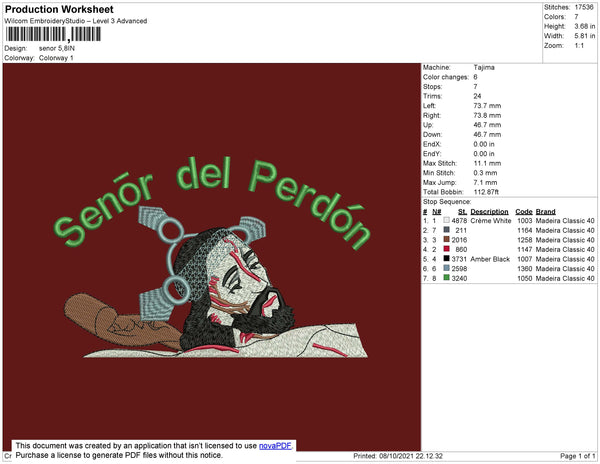Viewport: 600px width, 464px height.
Task: Click the 'Code' column header
Action: point(524,212)
